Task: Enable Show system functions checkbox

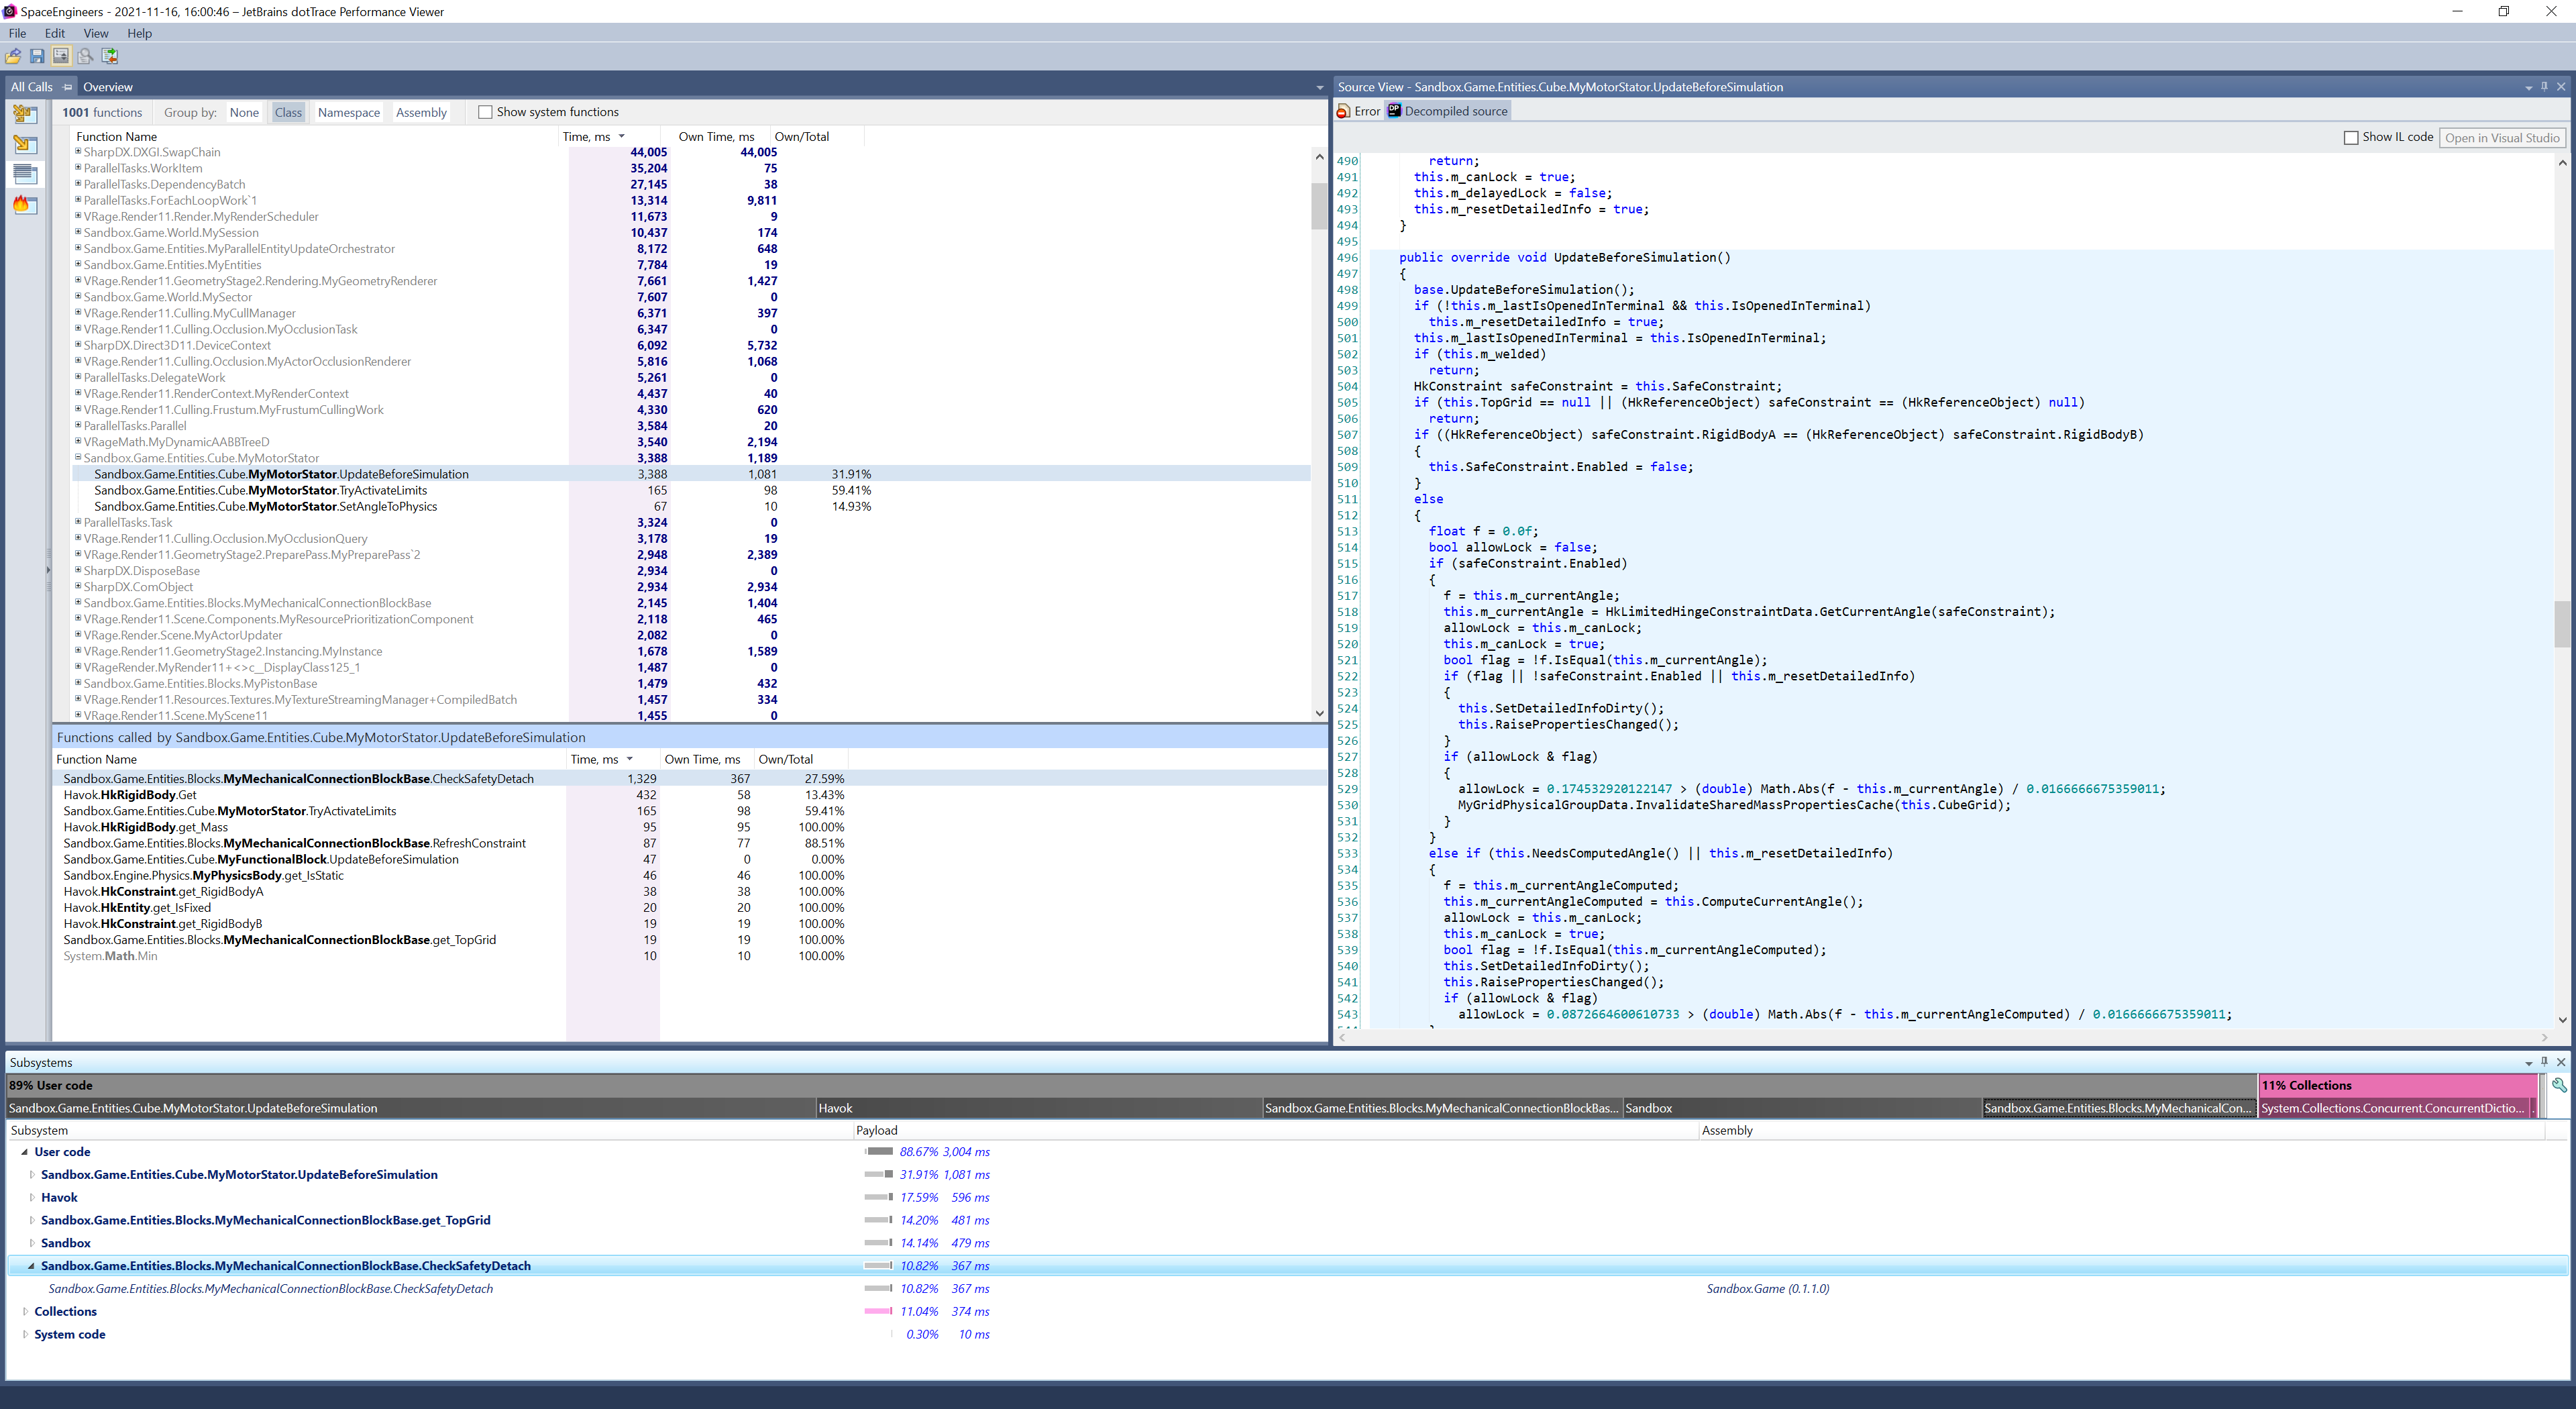Action: click(485, 112)
